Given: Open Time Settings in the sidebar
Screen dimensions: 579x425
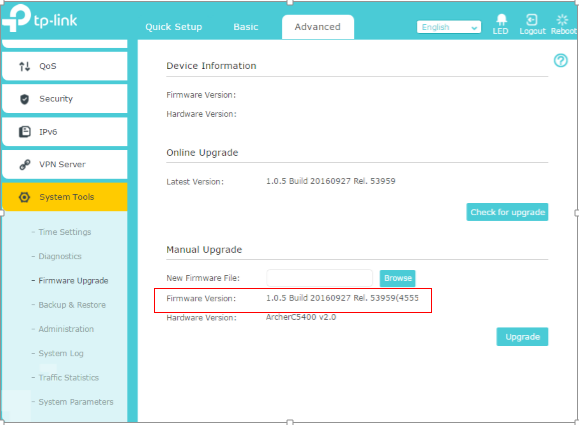Looking at the screenshot, I should pos(65,232).
